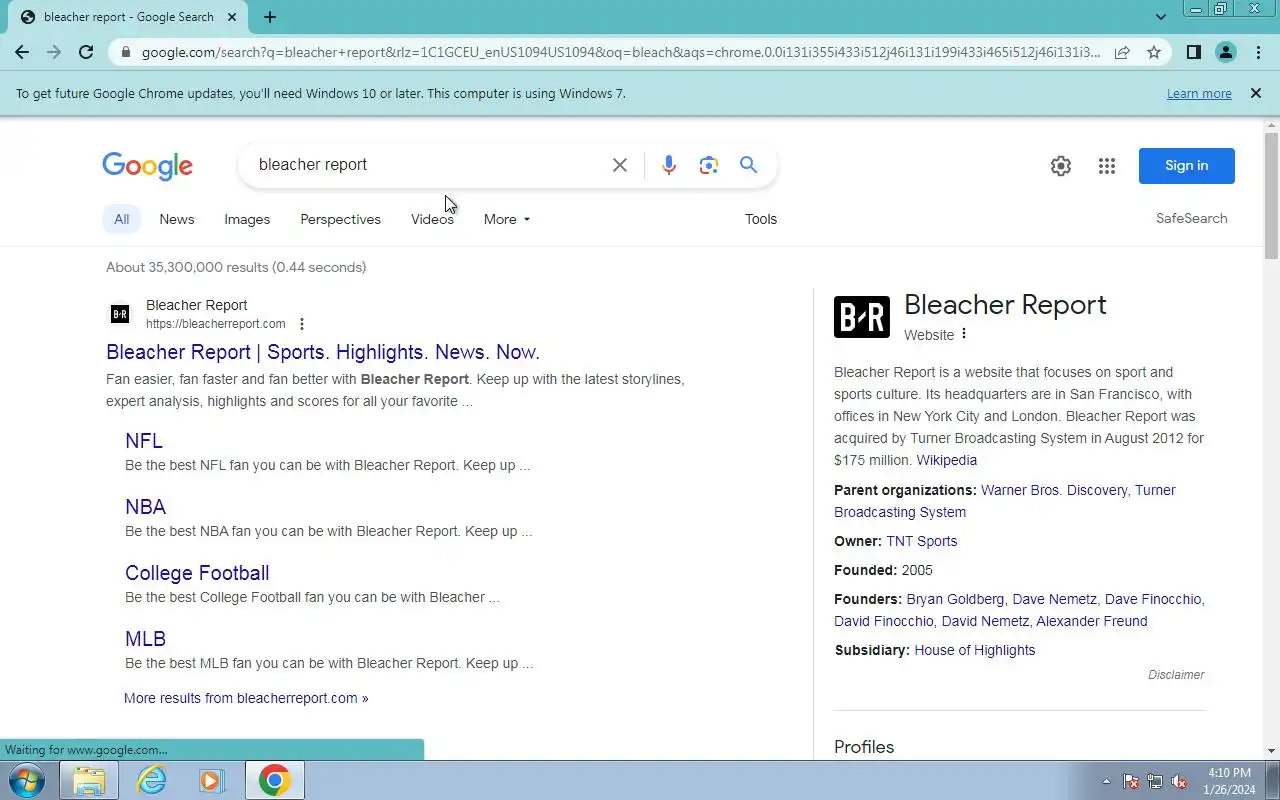1280x800 pixels.
Task: Open Bleacher Report main result title
Action: tap(323, 352)
